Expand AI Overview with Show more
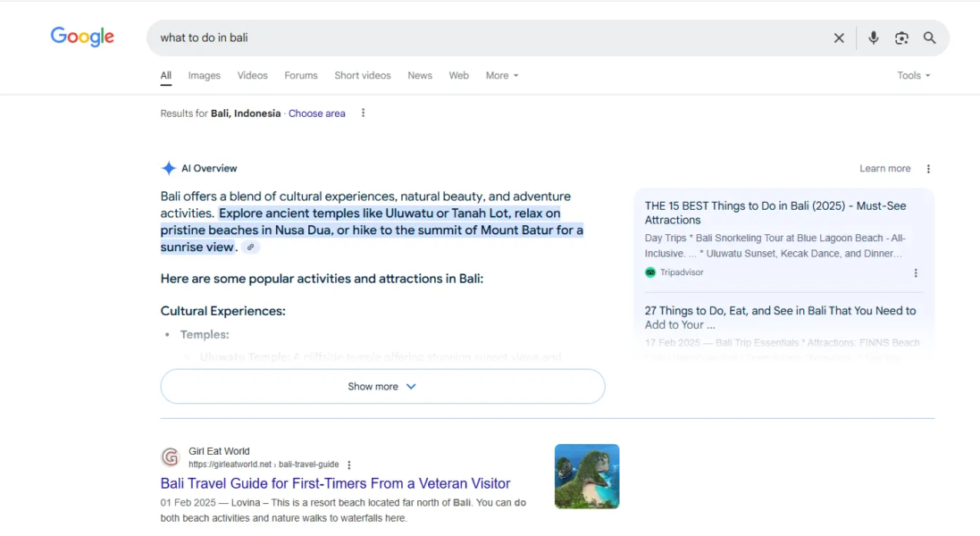The height and width of the screenshot is (536, 980). point(382,386)
